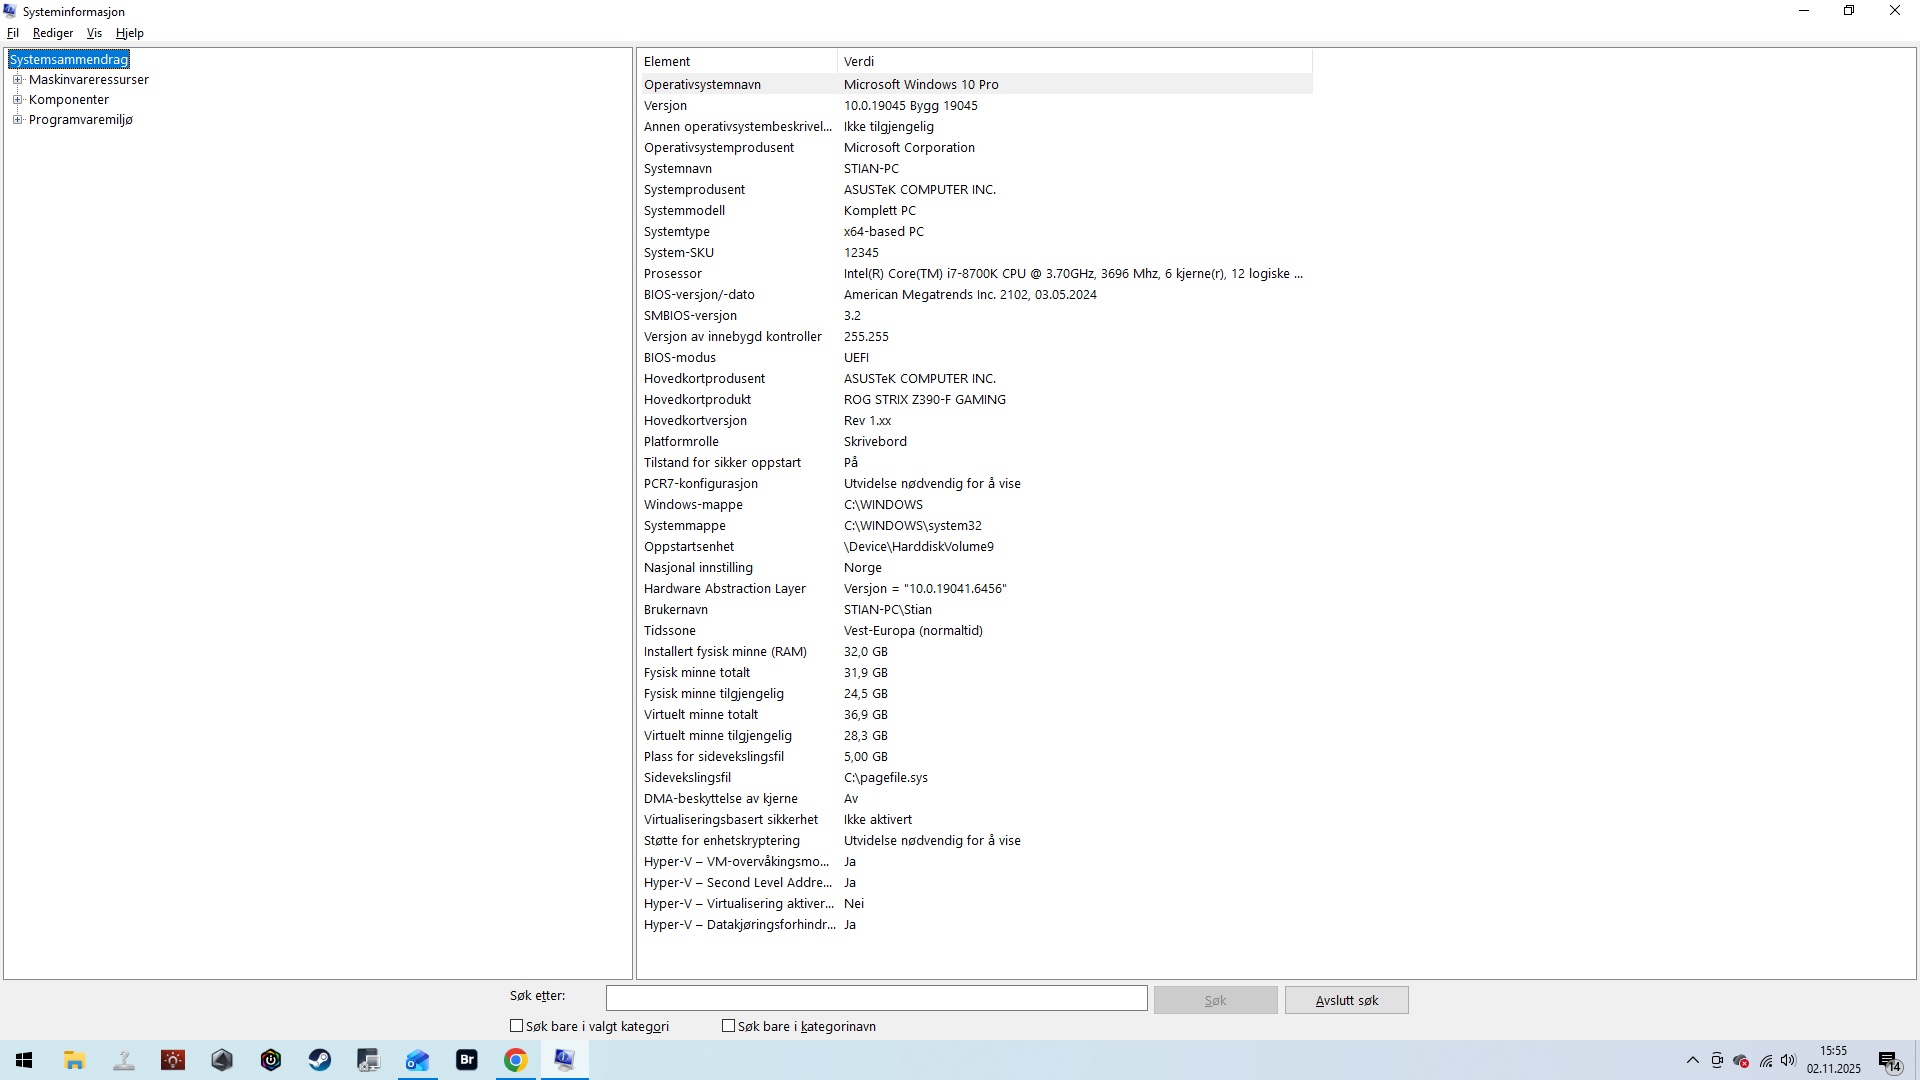Click the OneDrive cloud error tray icon
Screen dimensions: 1920x1080
1741,1061
